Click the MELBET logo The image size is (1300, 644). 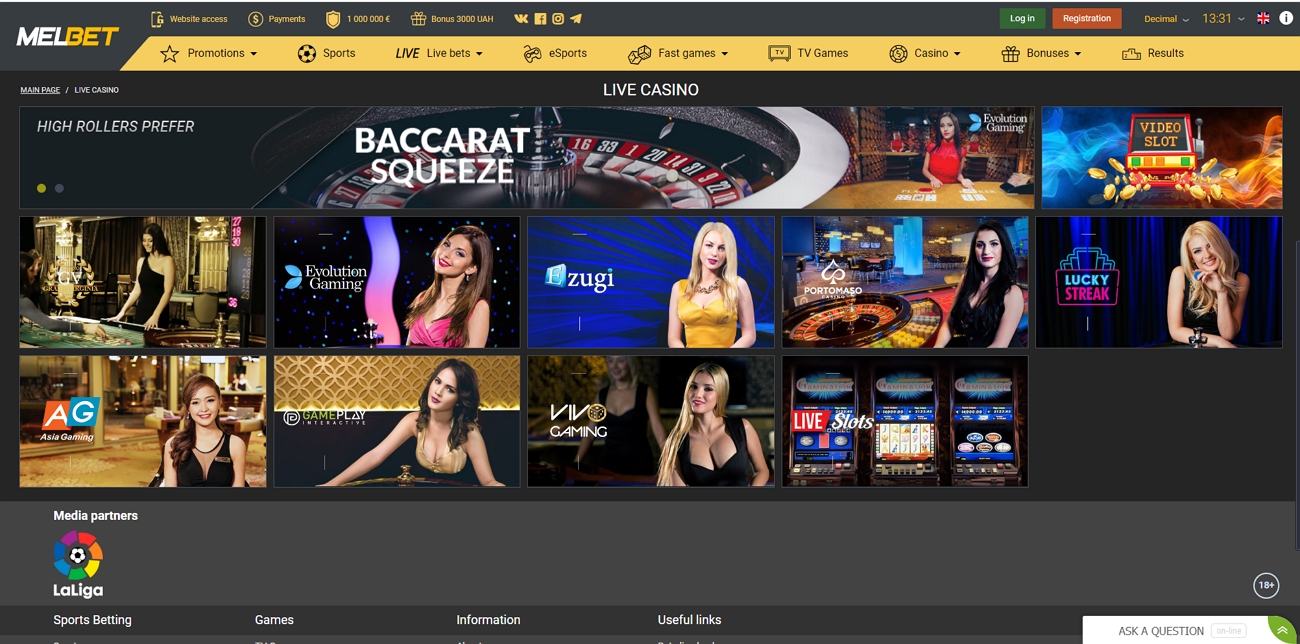pyautogui.click(x=67, y=37)
